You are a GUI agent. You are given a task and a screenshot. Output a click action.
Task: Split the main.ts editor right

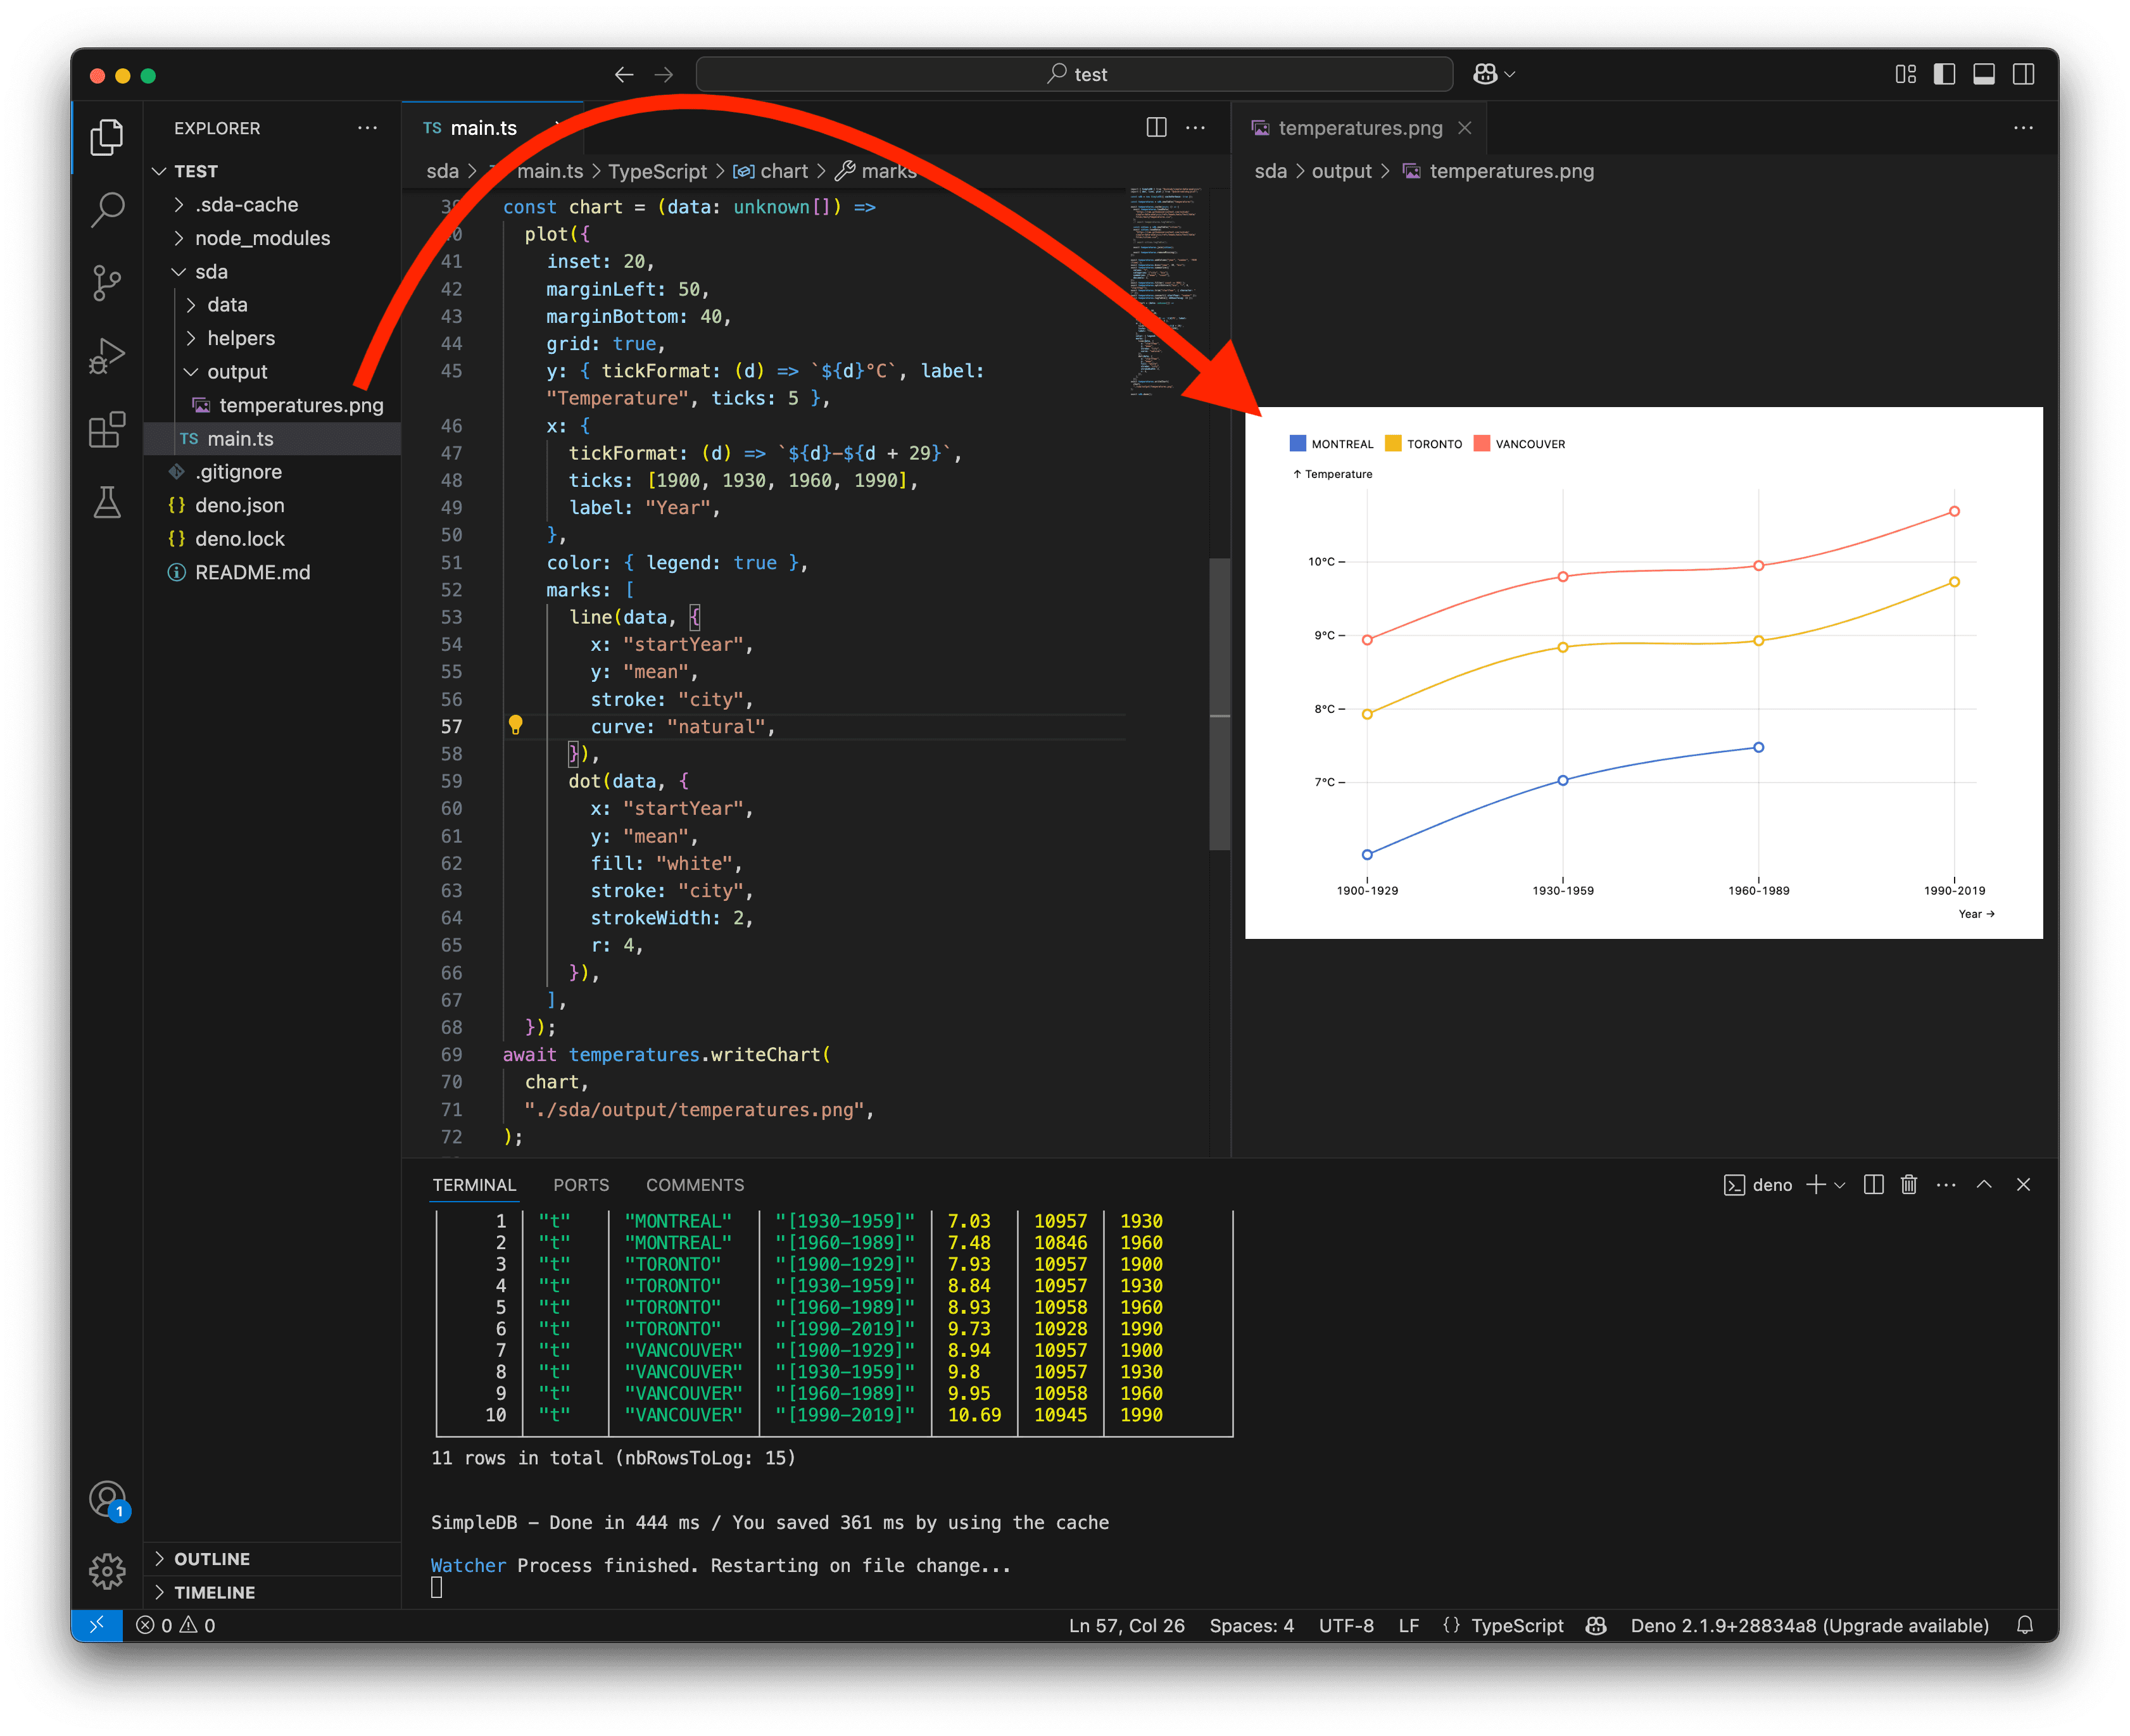[1156, 127]
